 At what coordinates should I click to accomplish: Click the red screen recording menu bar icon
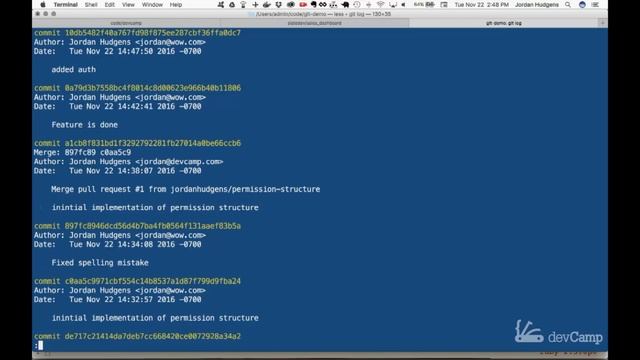pos(303,4)
